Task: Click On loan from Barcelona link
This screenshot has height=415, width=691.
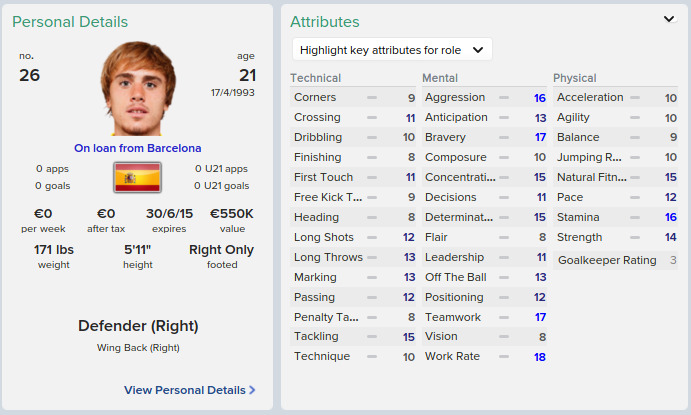Action: click(x=137, y=148)
